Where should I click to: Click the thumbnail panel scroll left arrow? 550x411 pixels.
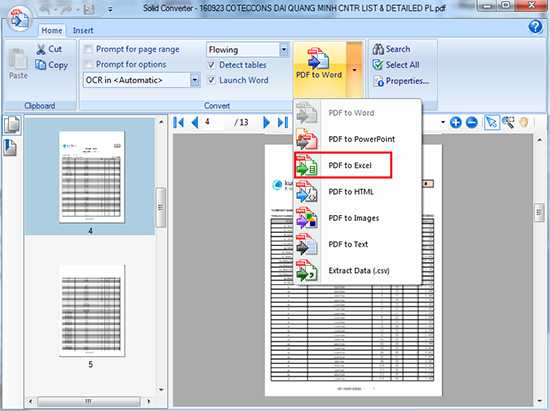[30, 401]
